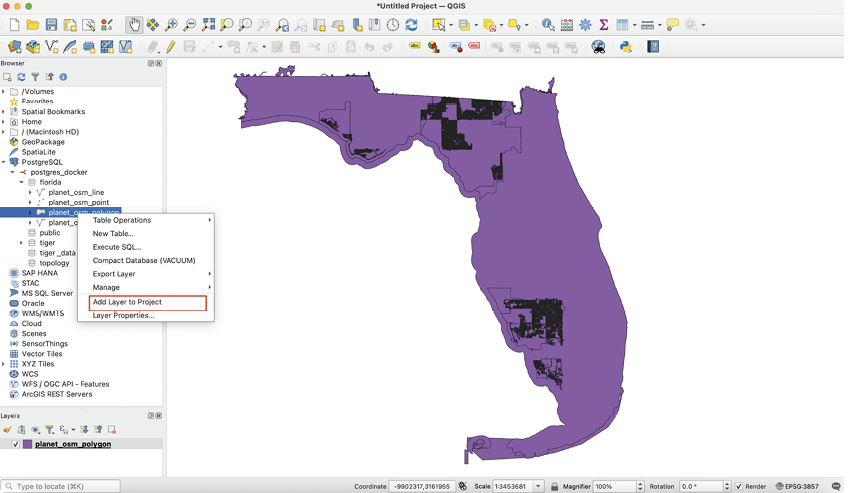Click the New Project icon
Viewport: 858px width, 493px height.
pyautogui.click(x=15, y=25)
